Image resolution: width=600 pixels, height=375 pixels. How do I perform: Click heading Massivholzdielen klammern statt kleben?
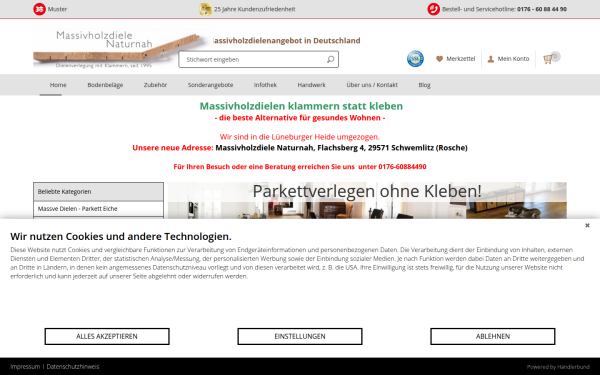301,106
